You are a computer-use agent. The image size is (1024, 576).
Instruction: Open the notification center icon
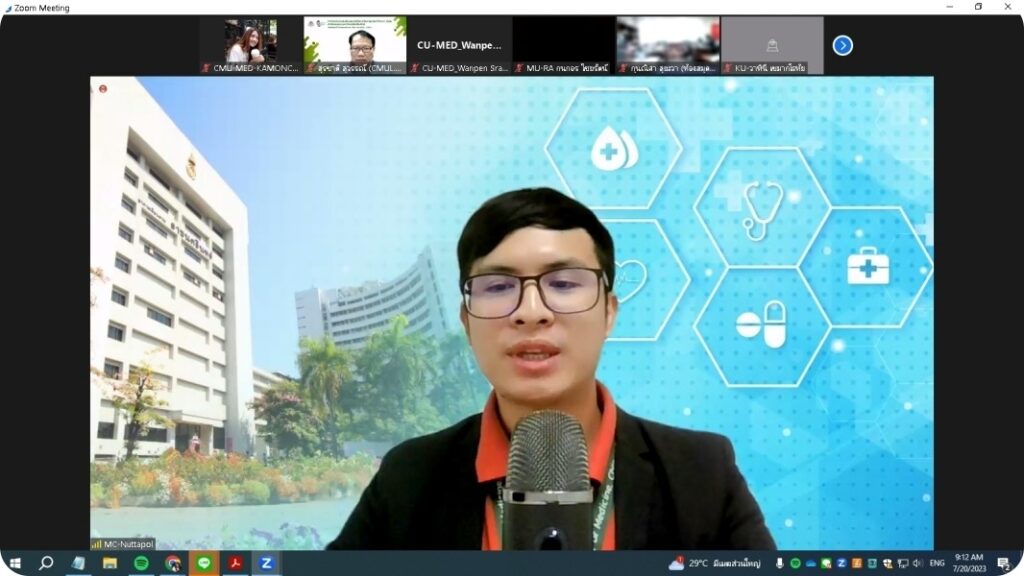pyautogui.click(x=1003, y=563)
